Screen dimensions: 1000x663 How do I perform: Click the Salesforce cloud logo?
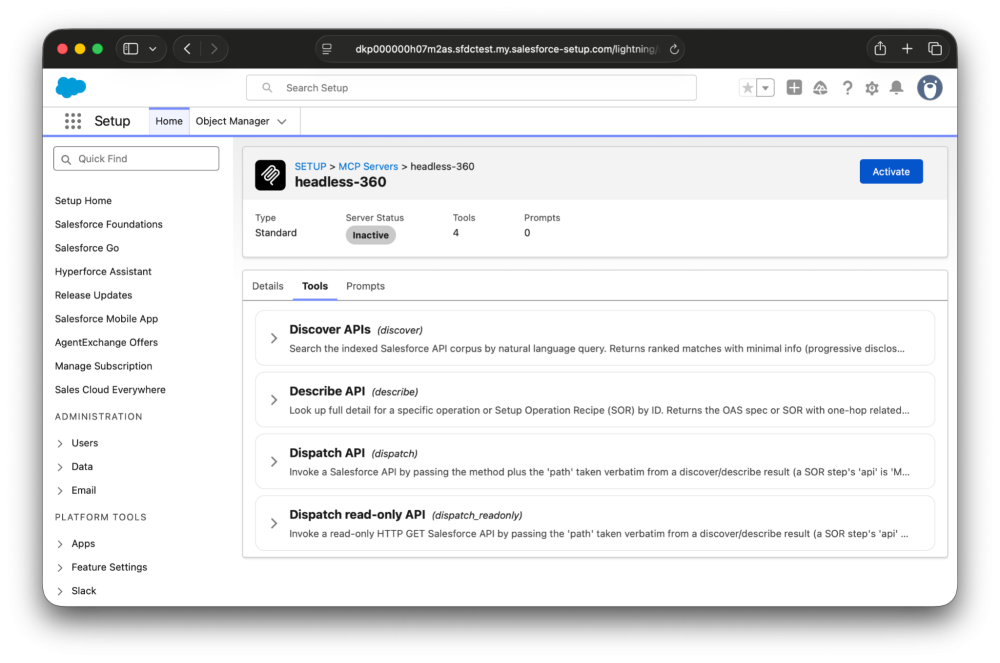tap(71, 87)
